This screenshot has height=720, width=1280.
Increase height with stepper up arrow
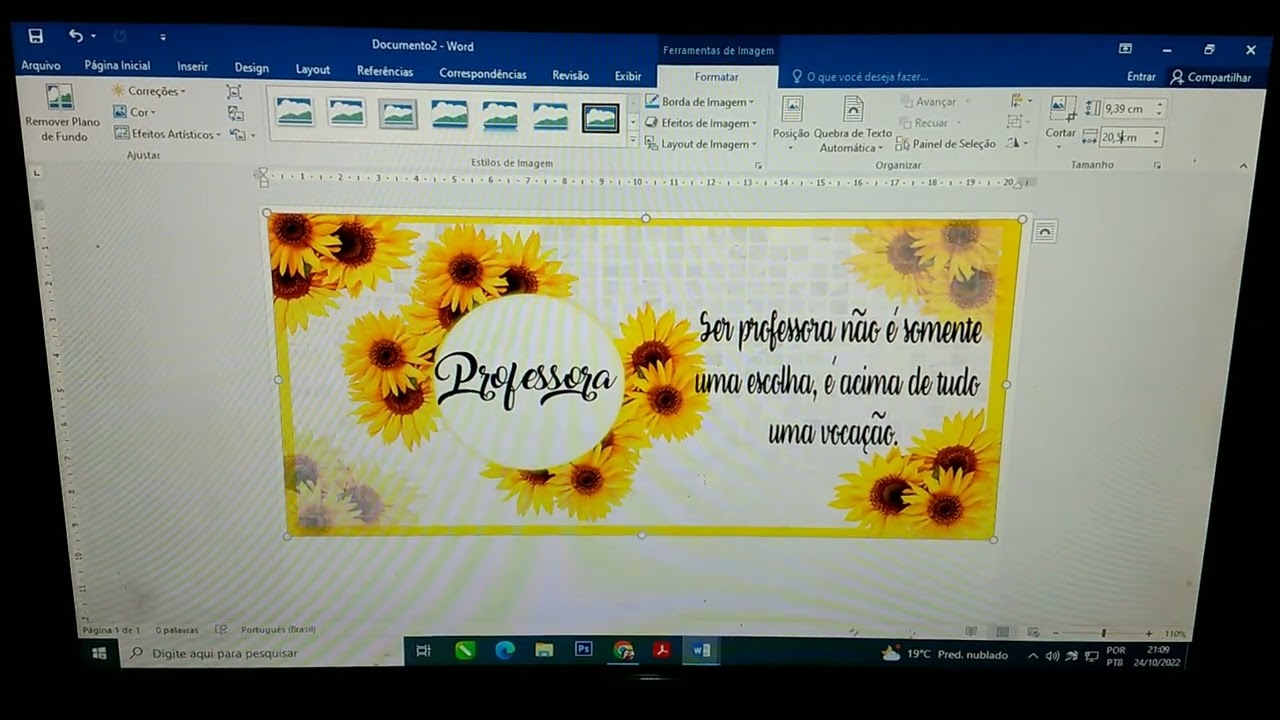point(1160,105)
